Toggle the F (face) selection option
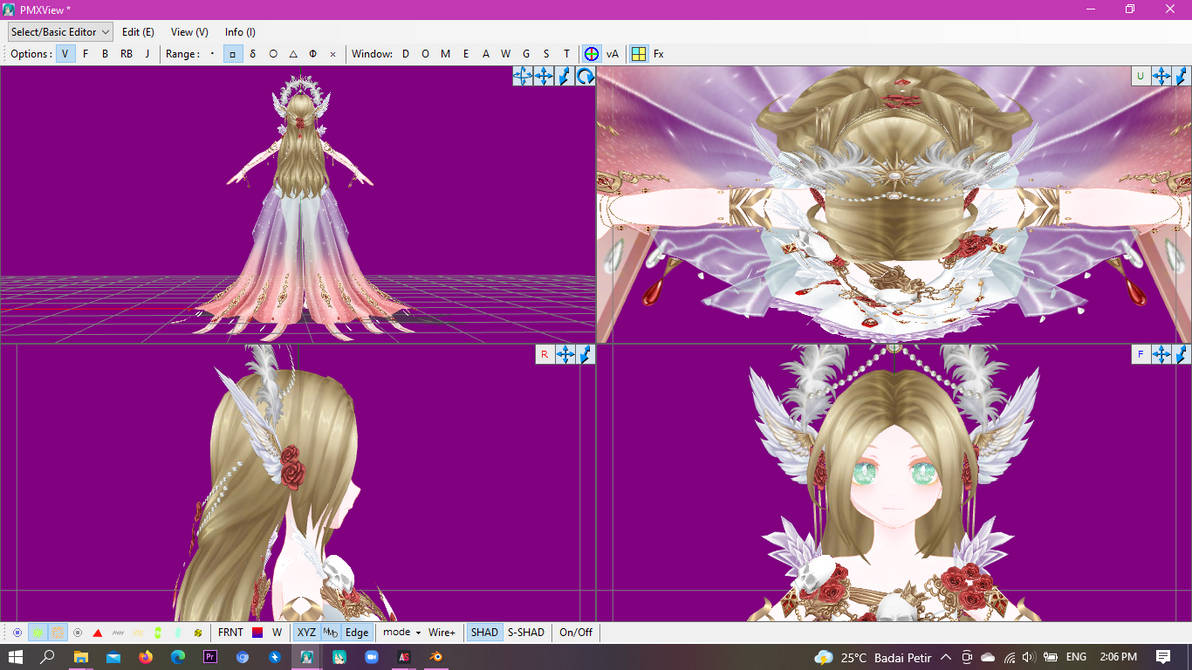The height and width of the screenshot is (670, 1192). click(x=85, y=54)
